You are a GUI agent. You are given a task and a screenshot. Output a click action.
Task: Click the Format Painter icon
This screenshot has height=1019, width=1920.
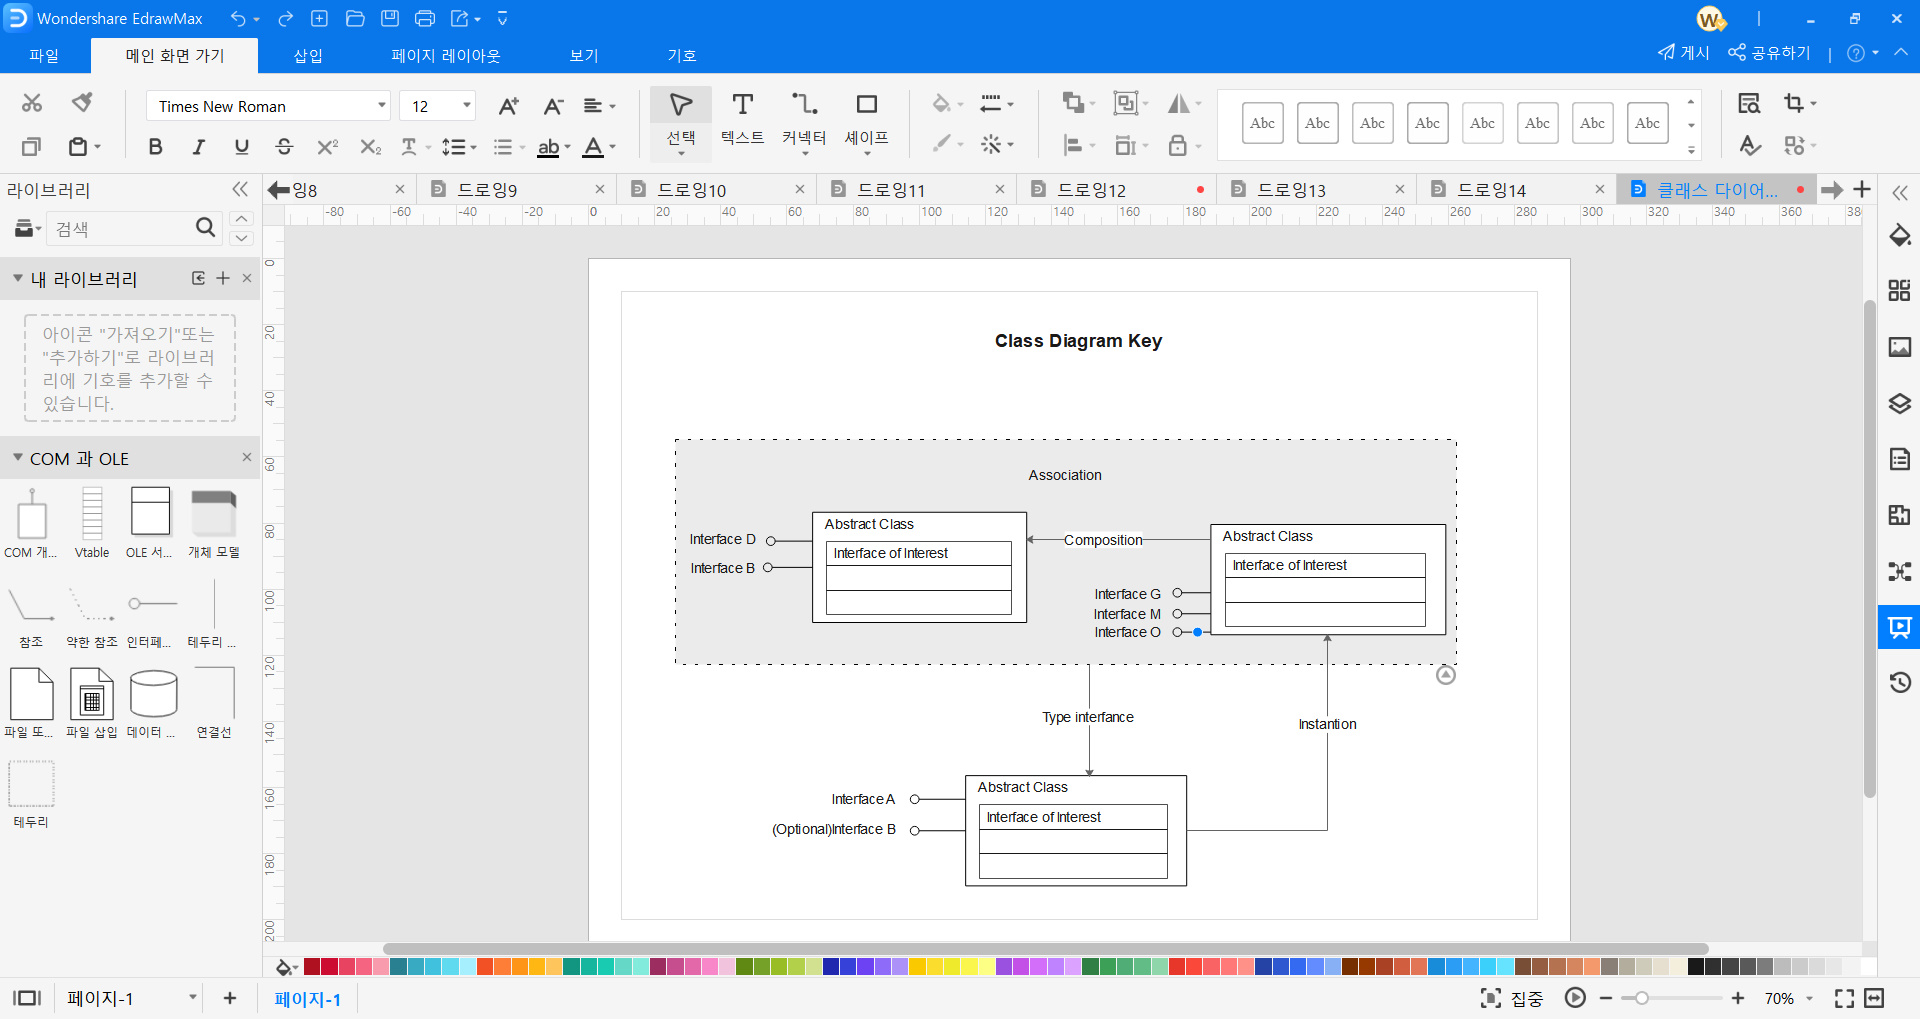click(82, 103)
